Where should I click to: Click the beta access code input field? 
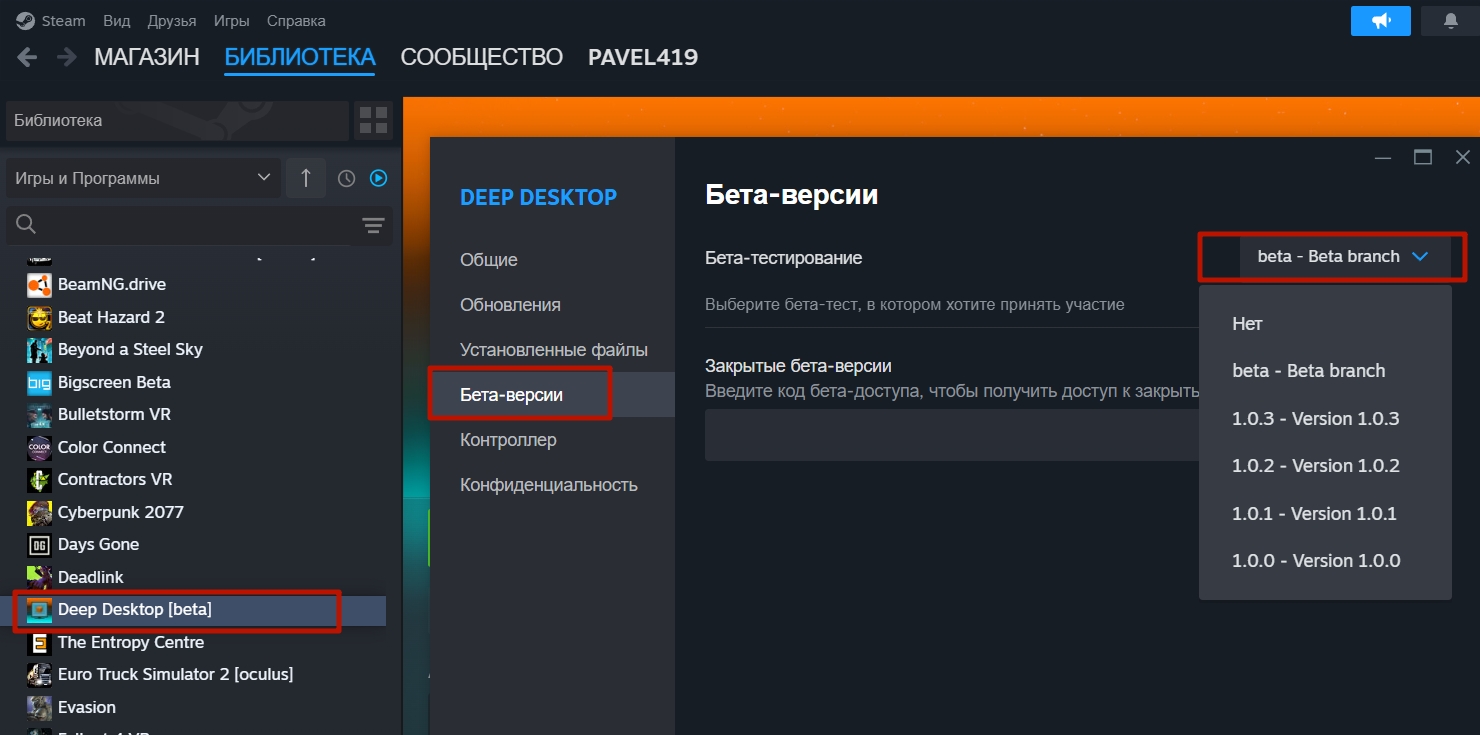click(952, 435)
